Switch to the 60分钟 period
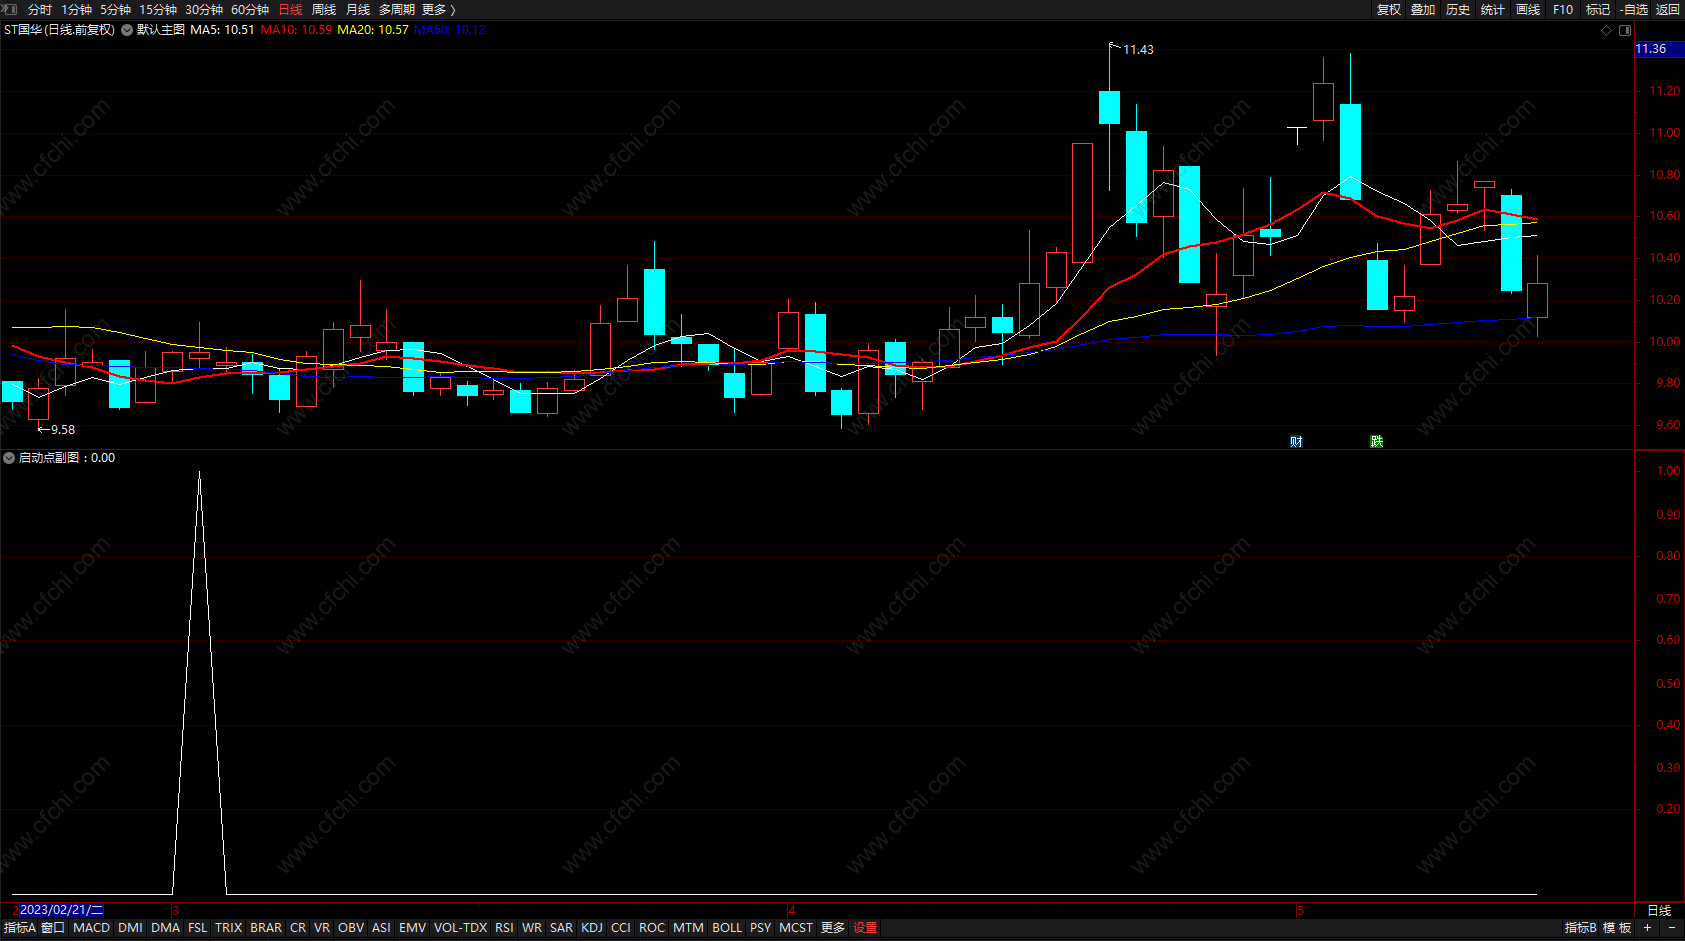This screenshot has width=1685, height=941. tap(250, 9)
